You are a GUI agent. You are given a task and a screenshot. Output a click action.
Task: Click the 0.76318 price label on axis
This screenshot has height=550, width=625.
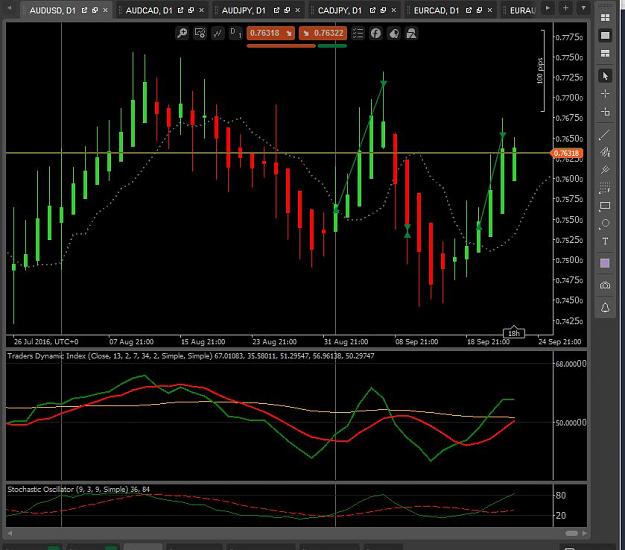coord(566,153)
